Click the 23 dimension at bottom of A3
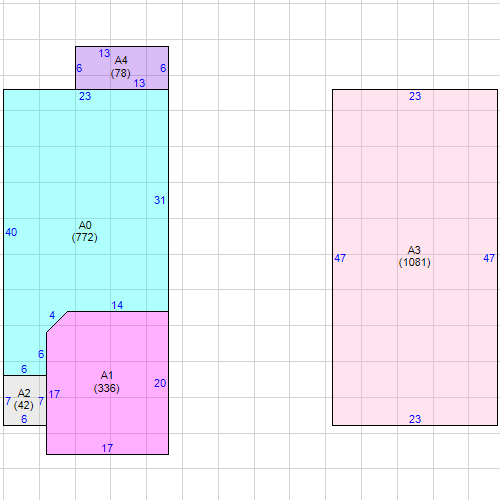 415,419
